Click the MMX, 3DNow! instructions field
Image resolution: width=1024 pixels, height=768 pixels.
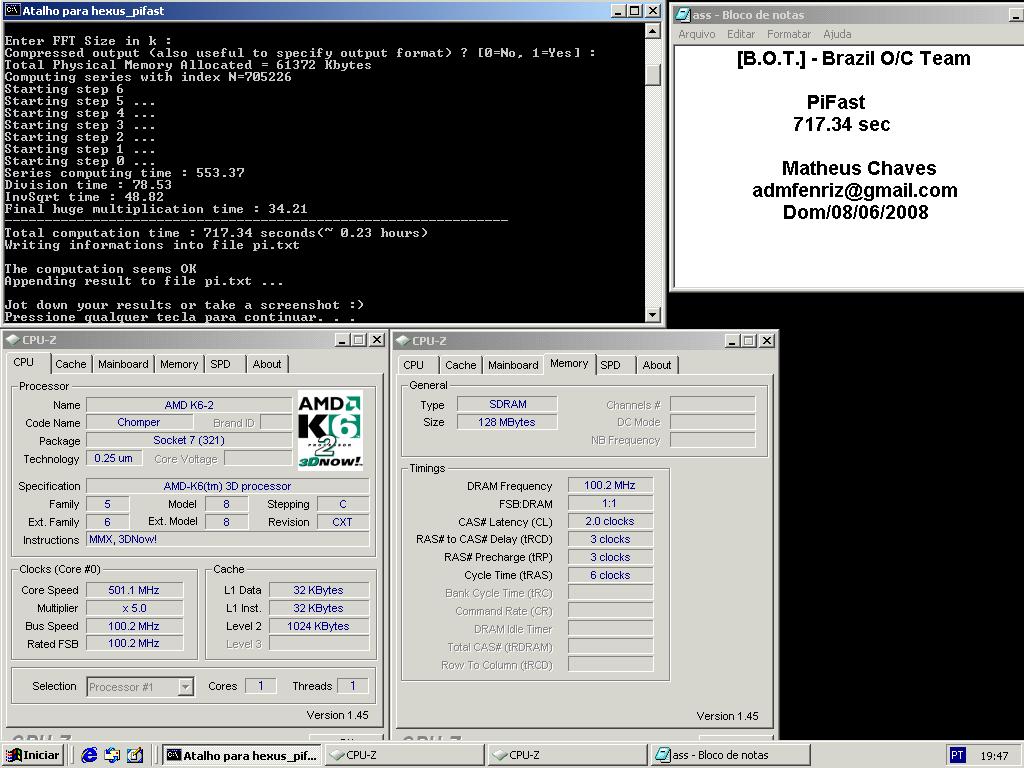228,539
